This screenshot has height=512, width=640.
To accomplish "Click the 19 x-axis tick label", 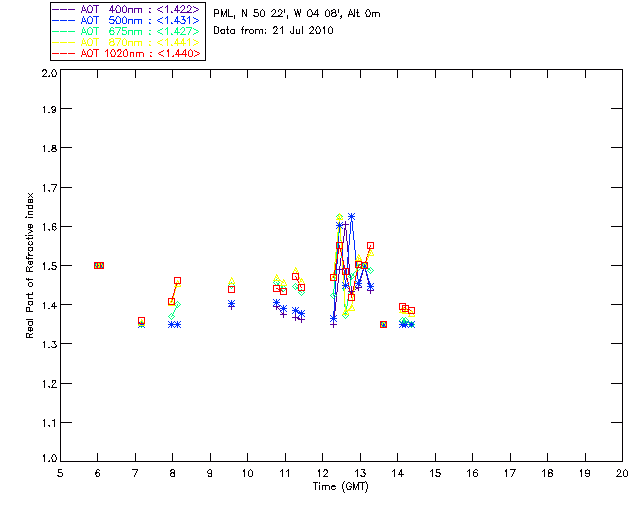I will tap(585, 473).
